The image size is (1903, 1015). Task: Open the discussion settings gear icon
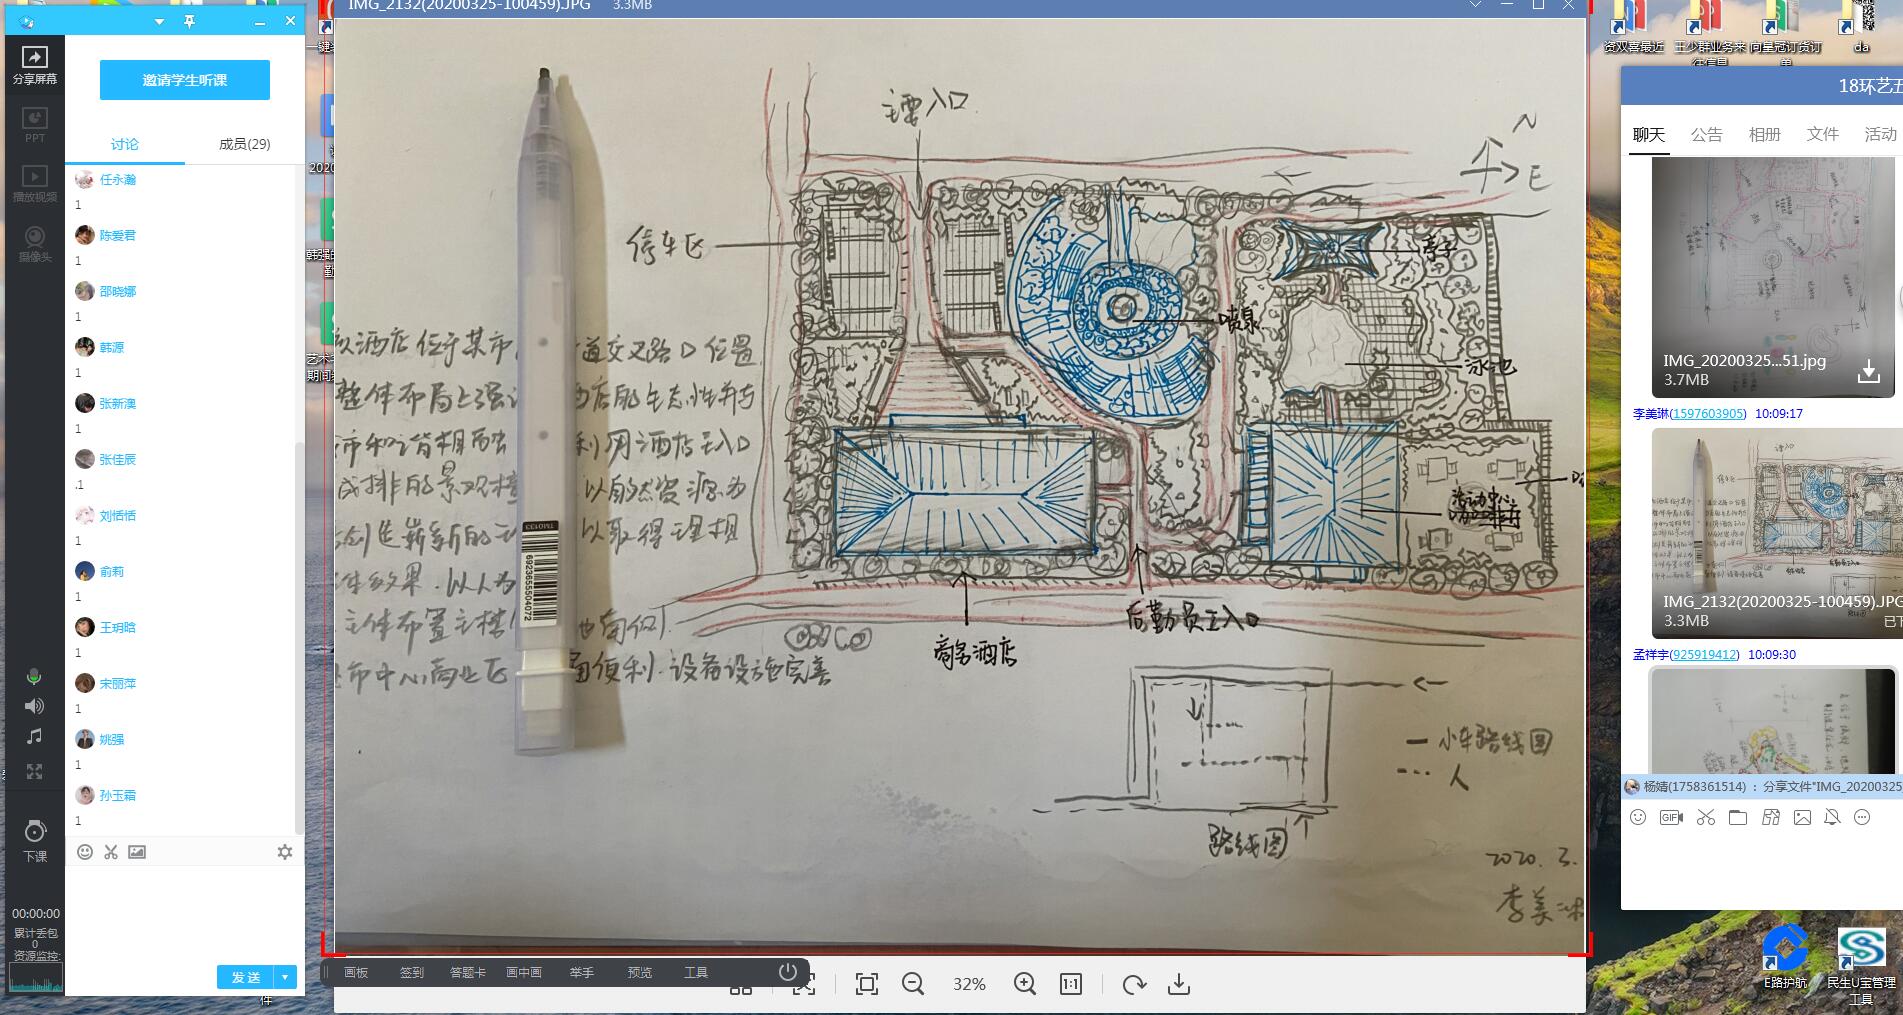click(x=285, y=852)
